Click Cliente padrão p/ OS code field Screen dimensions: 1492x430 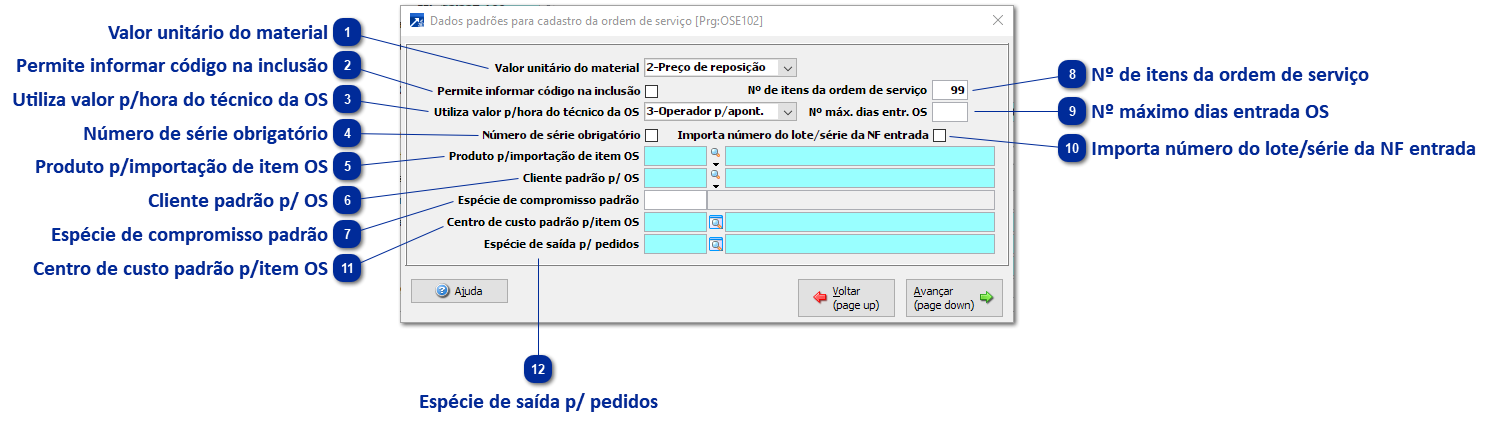675,178
